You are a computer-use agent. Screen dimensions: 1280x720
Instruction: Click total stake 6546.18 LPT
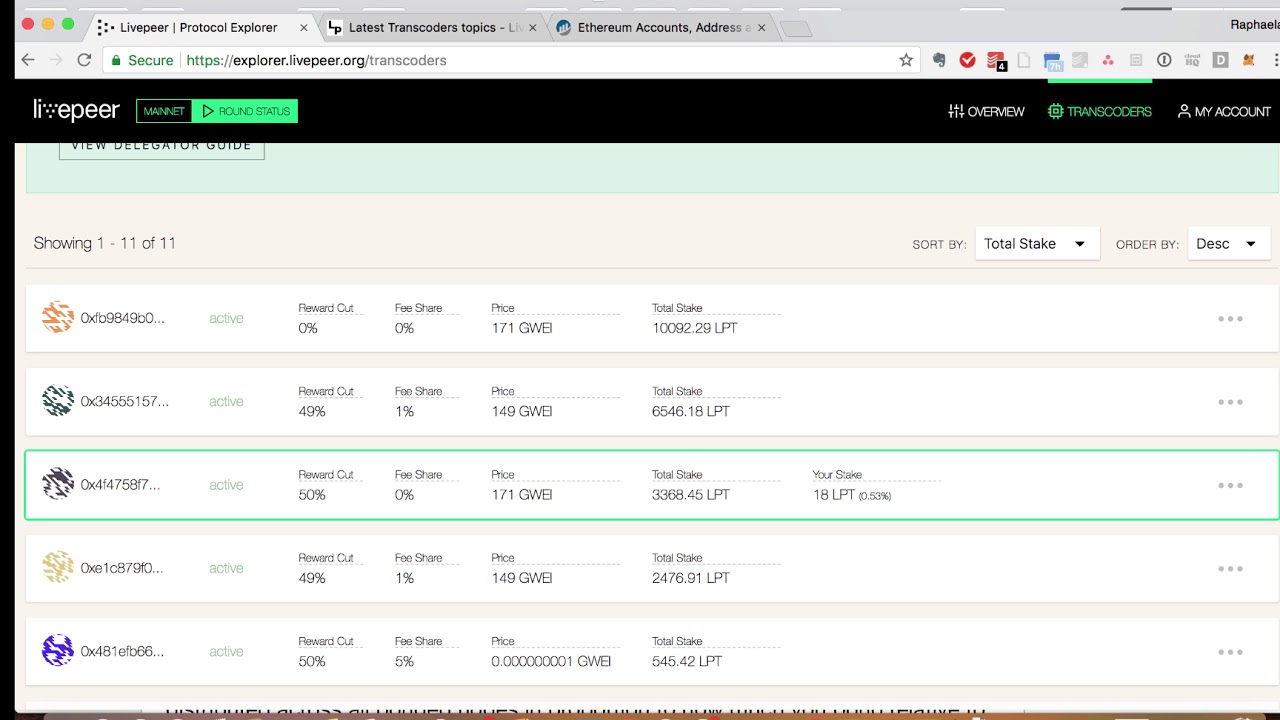(x=691, y=411)
